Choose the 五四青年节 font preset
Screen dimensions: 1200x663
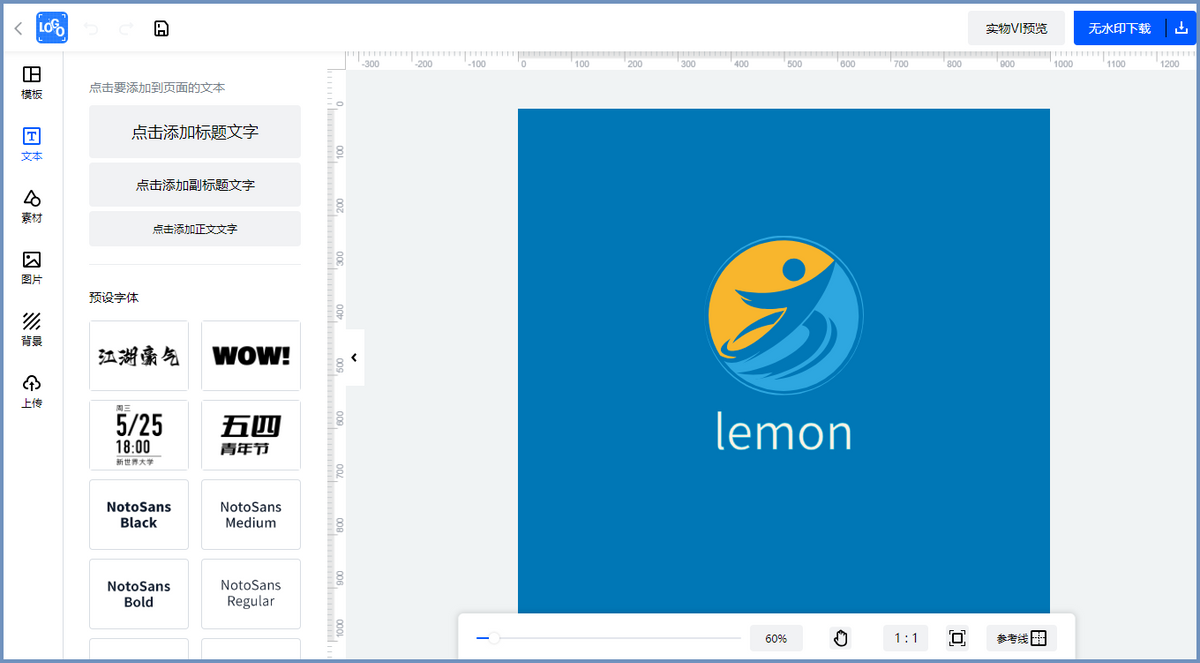(x=251, y=435)
